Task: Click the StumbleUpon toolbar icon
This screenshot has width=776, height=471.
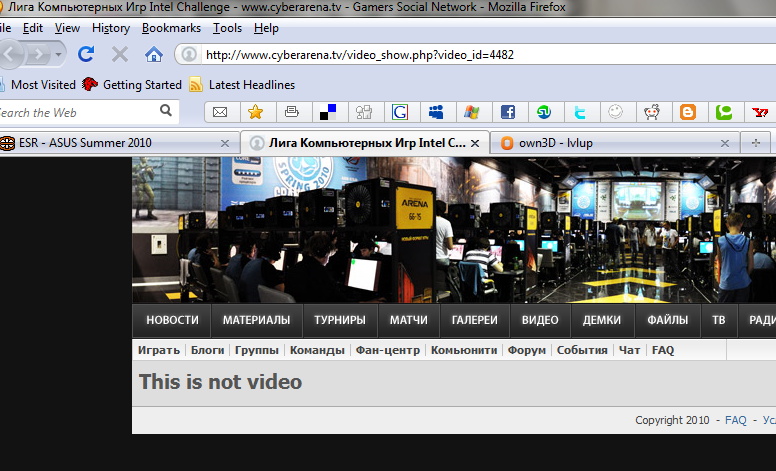Action: click(x=544, y=112)
